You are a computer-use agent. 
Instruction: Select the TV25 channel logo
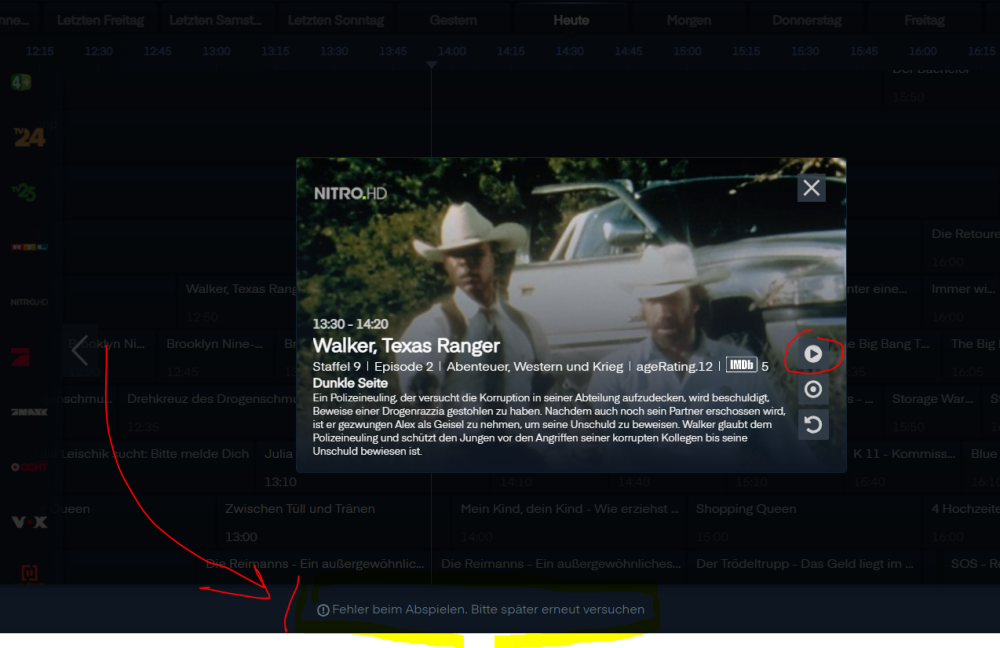coord(24,191)
